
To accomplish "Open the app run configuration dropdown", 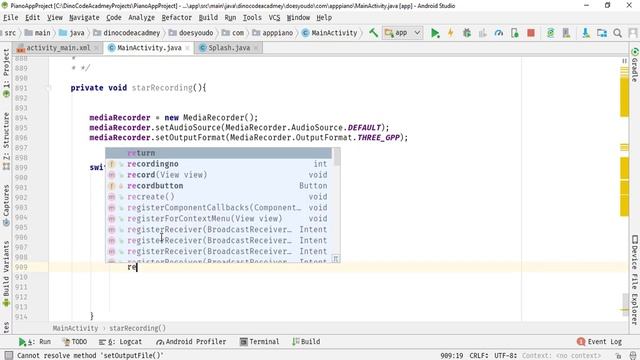I will [x=402, y=33].
